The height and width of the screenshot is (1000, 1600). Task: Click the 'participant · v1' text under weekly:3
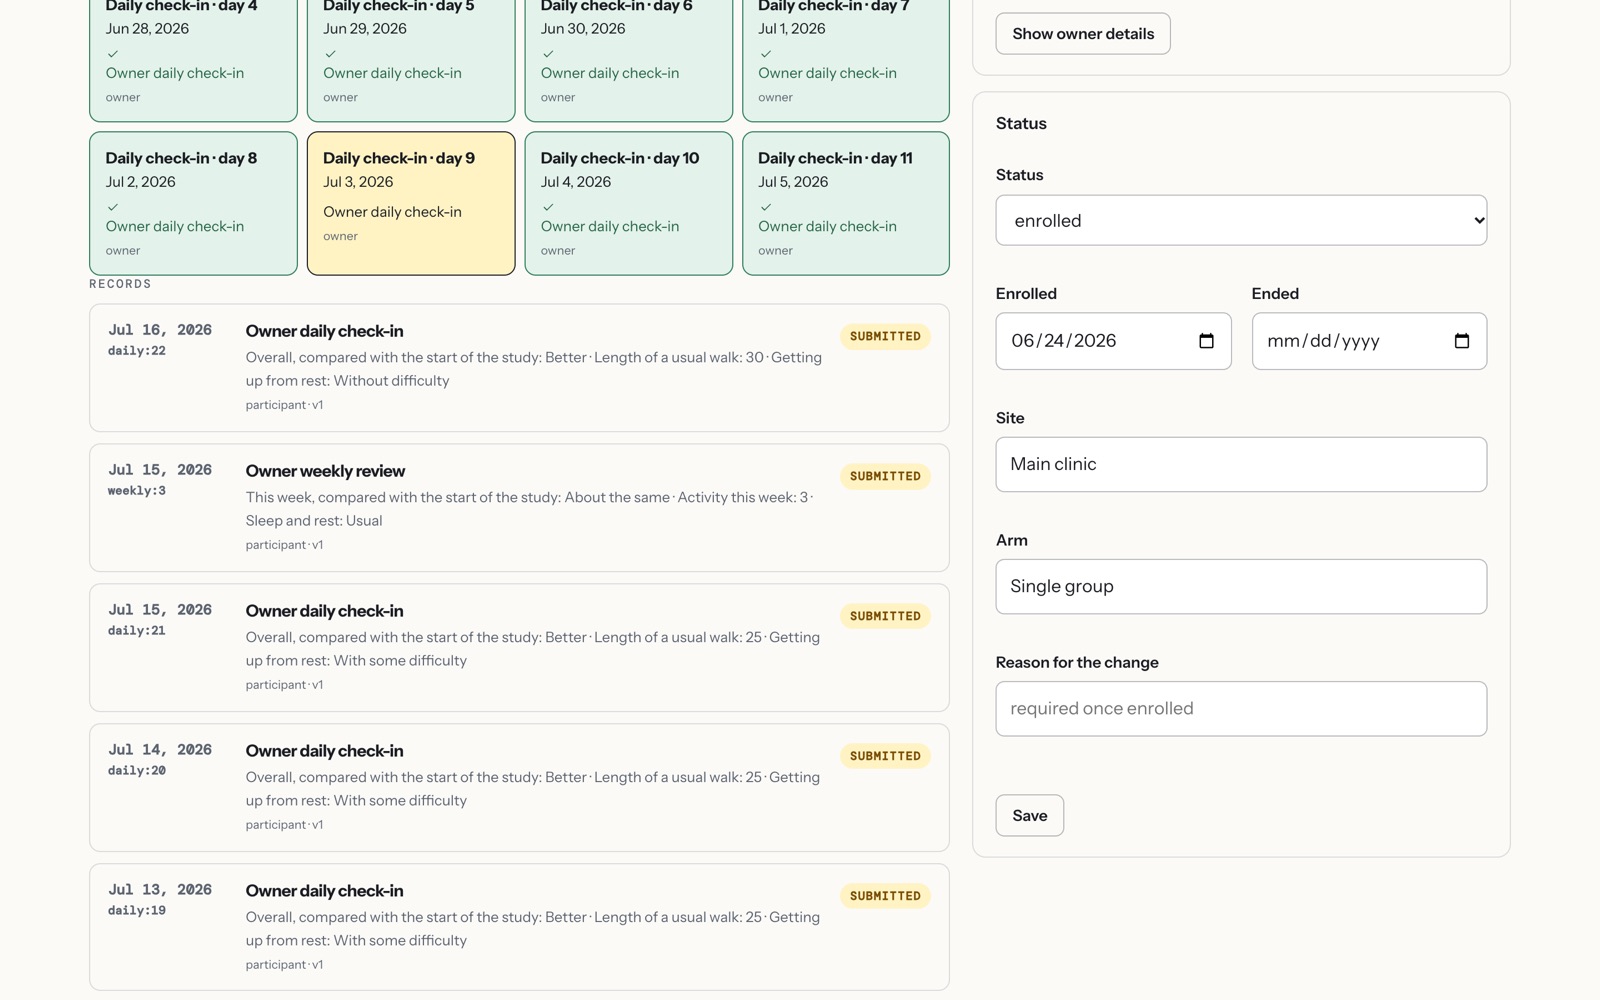[x=284, y=545]
